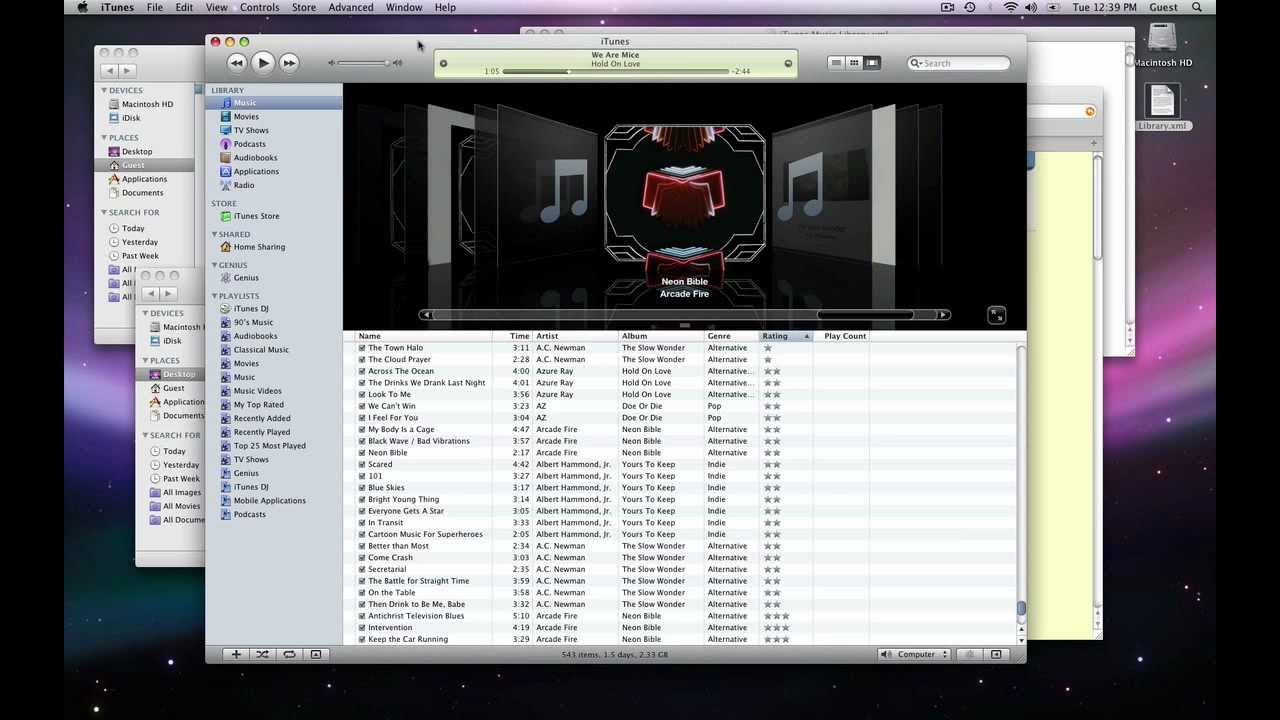Collapse PLACES in front small Finder window
The height and width of the screenshot is (720, 1280).
pos(144,360)
